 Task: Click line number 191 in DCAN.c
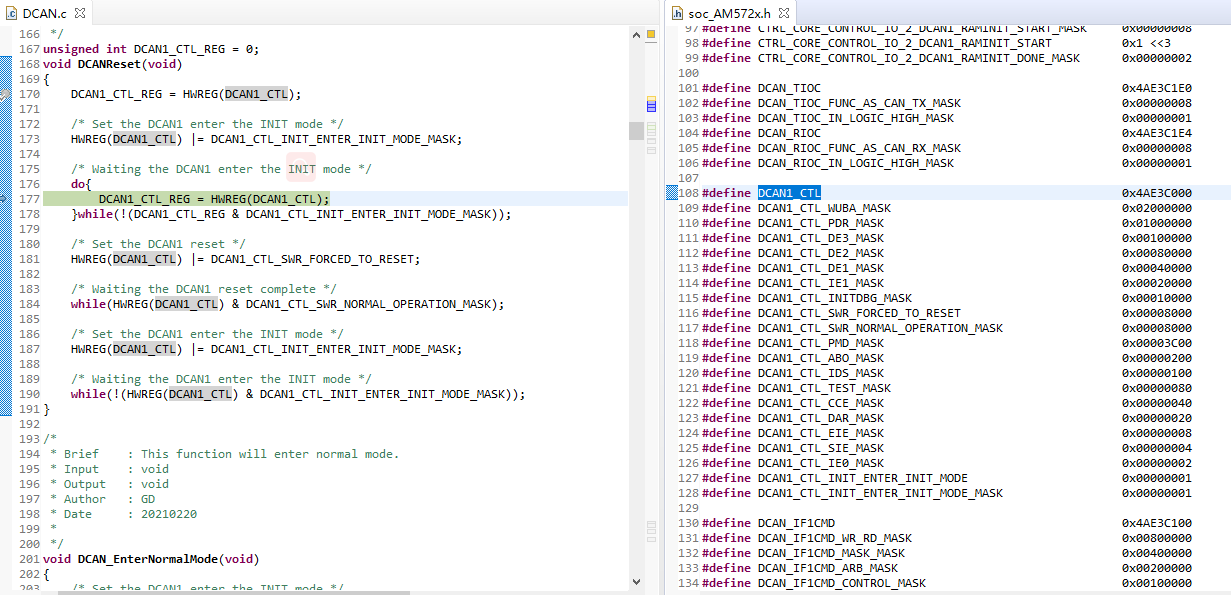point(28,409)
